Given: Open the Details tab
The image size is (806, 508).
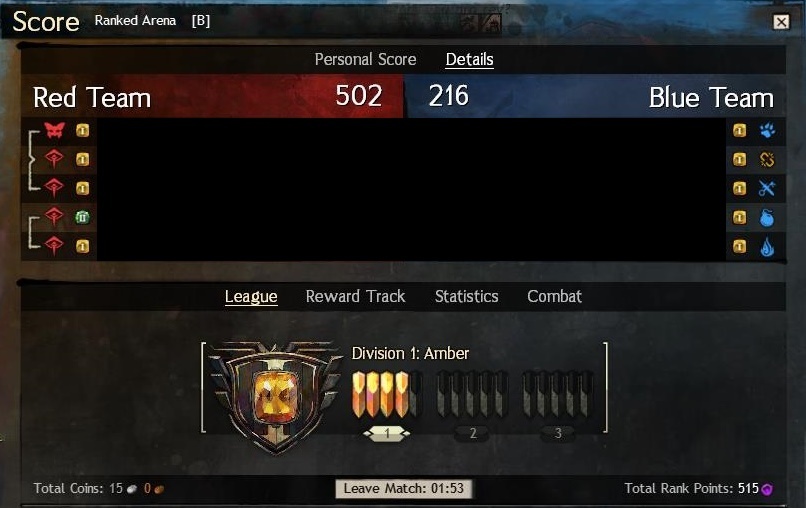Looking at the screenshot, I should tap(469, 60).
